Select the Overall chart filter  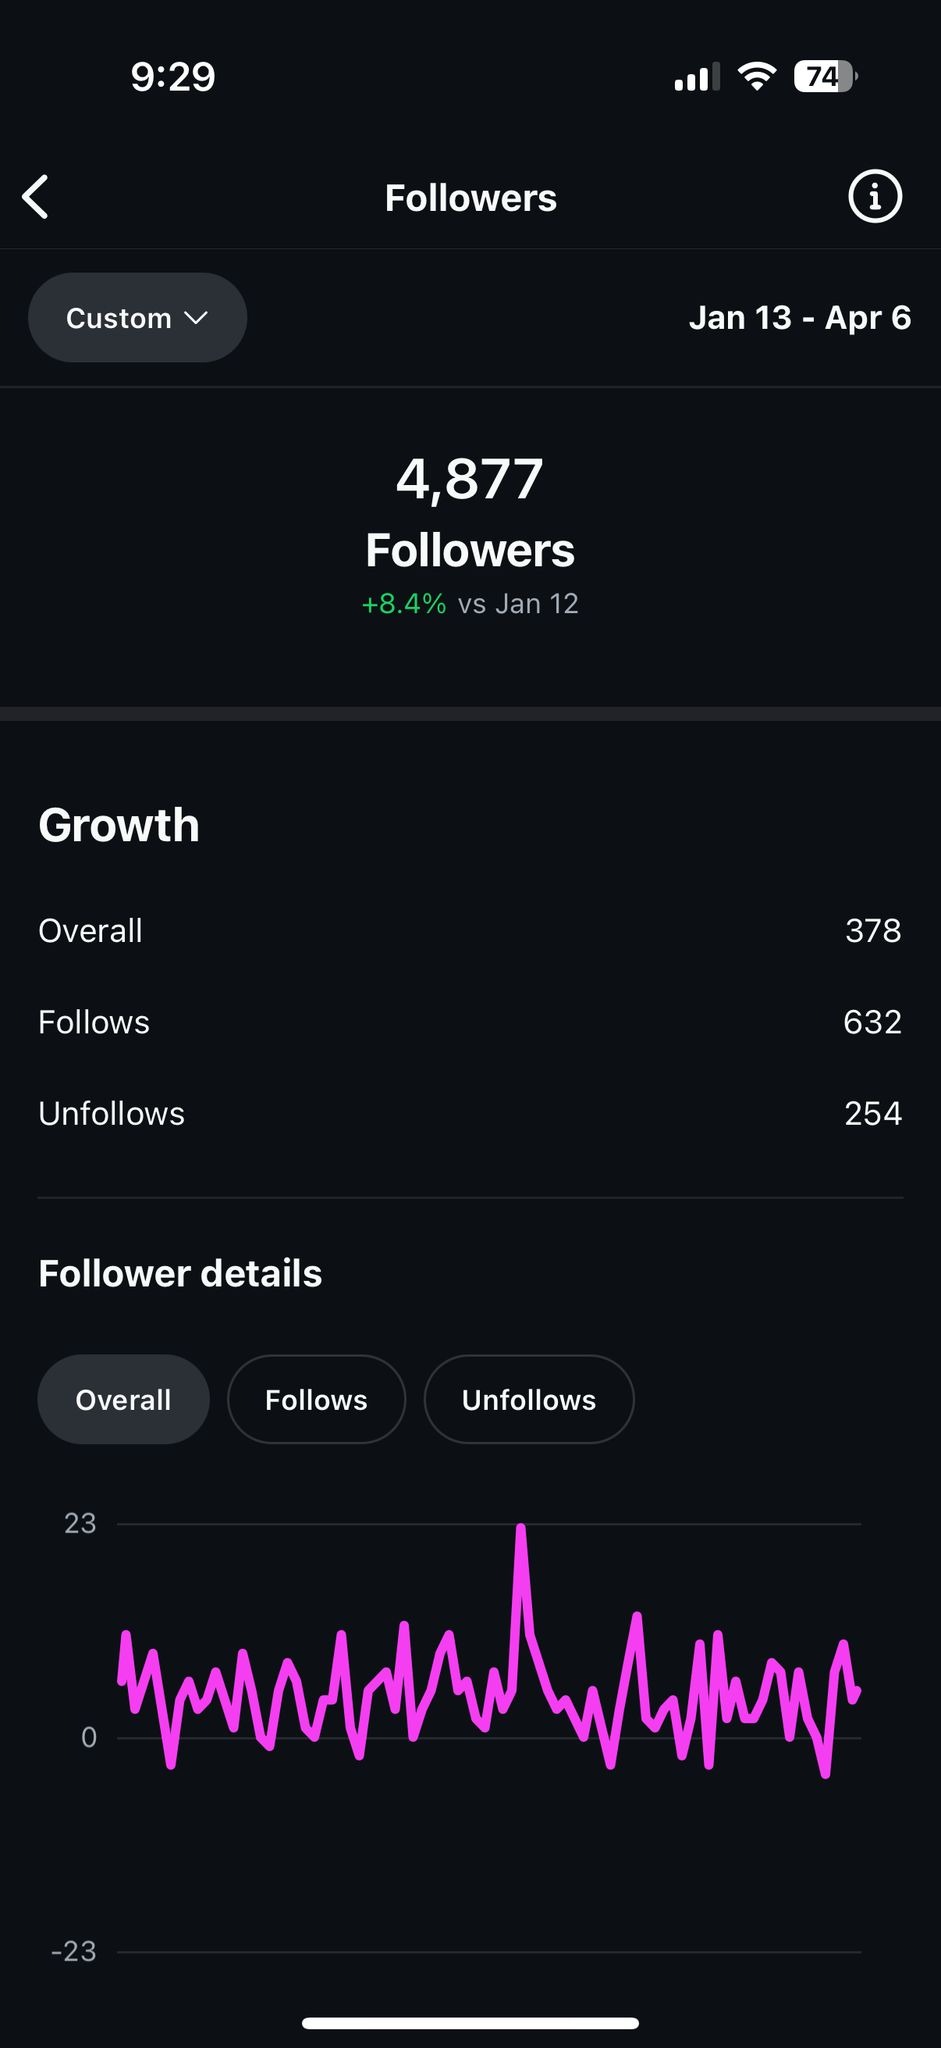point(123,1399)
